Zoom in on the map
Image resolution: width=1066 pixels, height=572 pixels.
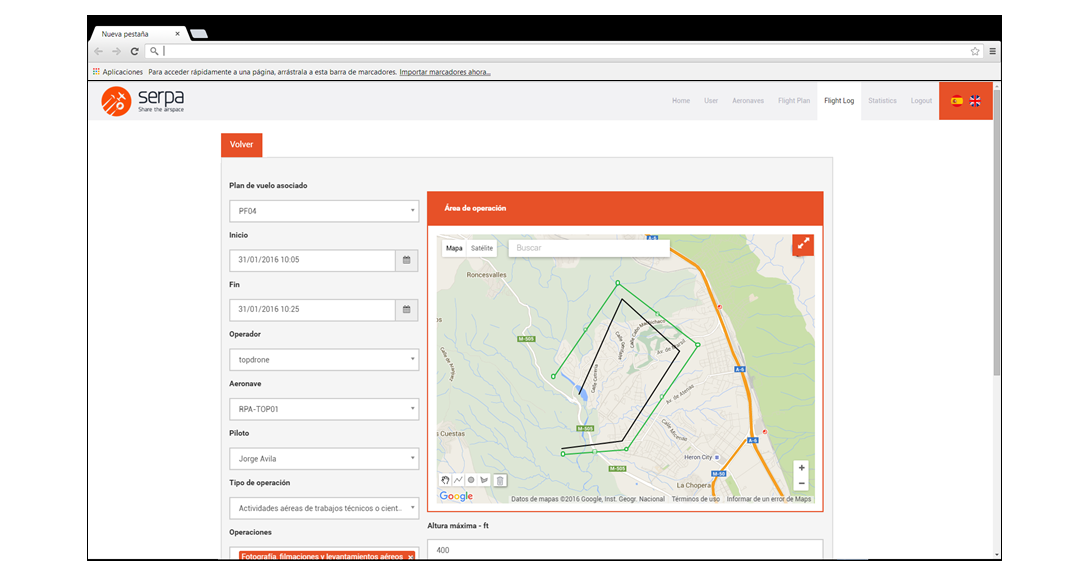[x=802, y=468]
